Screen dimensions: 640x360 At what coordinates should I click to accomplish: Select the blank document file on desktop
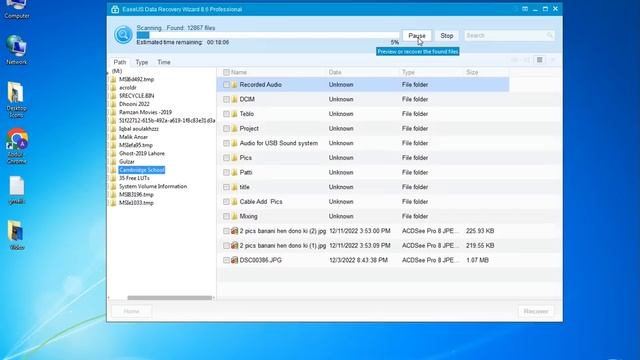click(x=17, y=190)
